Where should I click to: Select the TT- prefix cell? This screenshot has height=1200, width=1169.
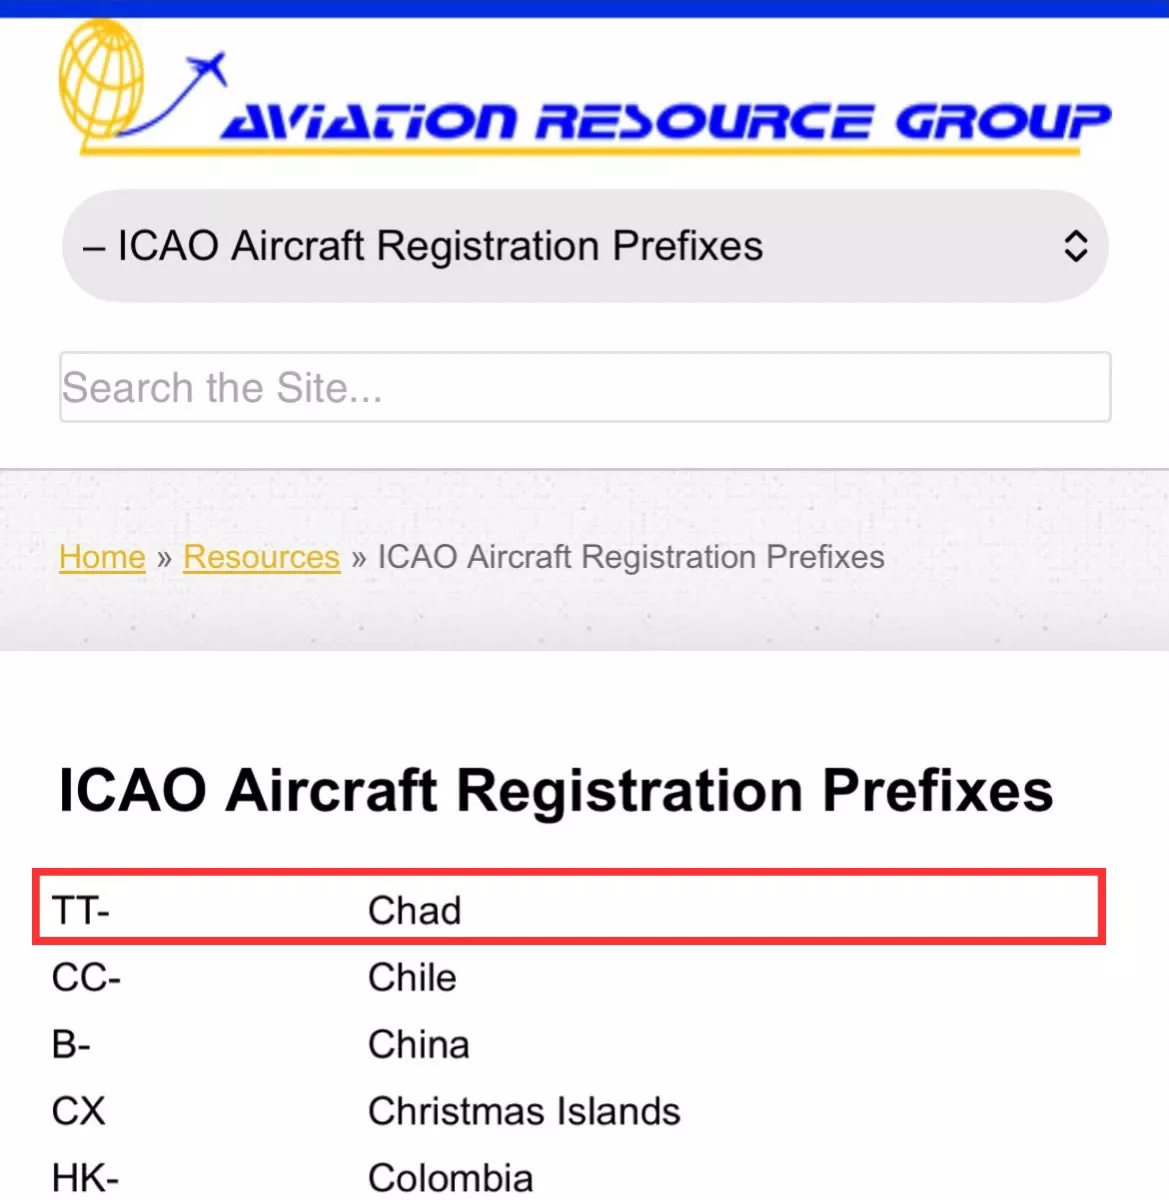coord(81,911)
